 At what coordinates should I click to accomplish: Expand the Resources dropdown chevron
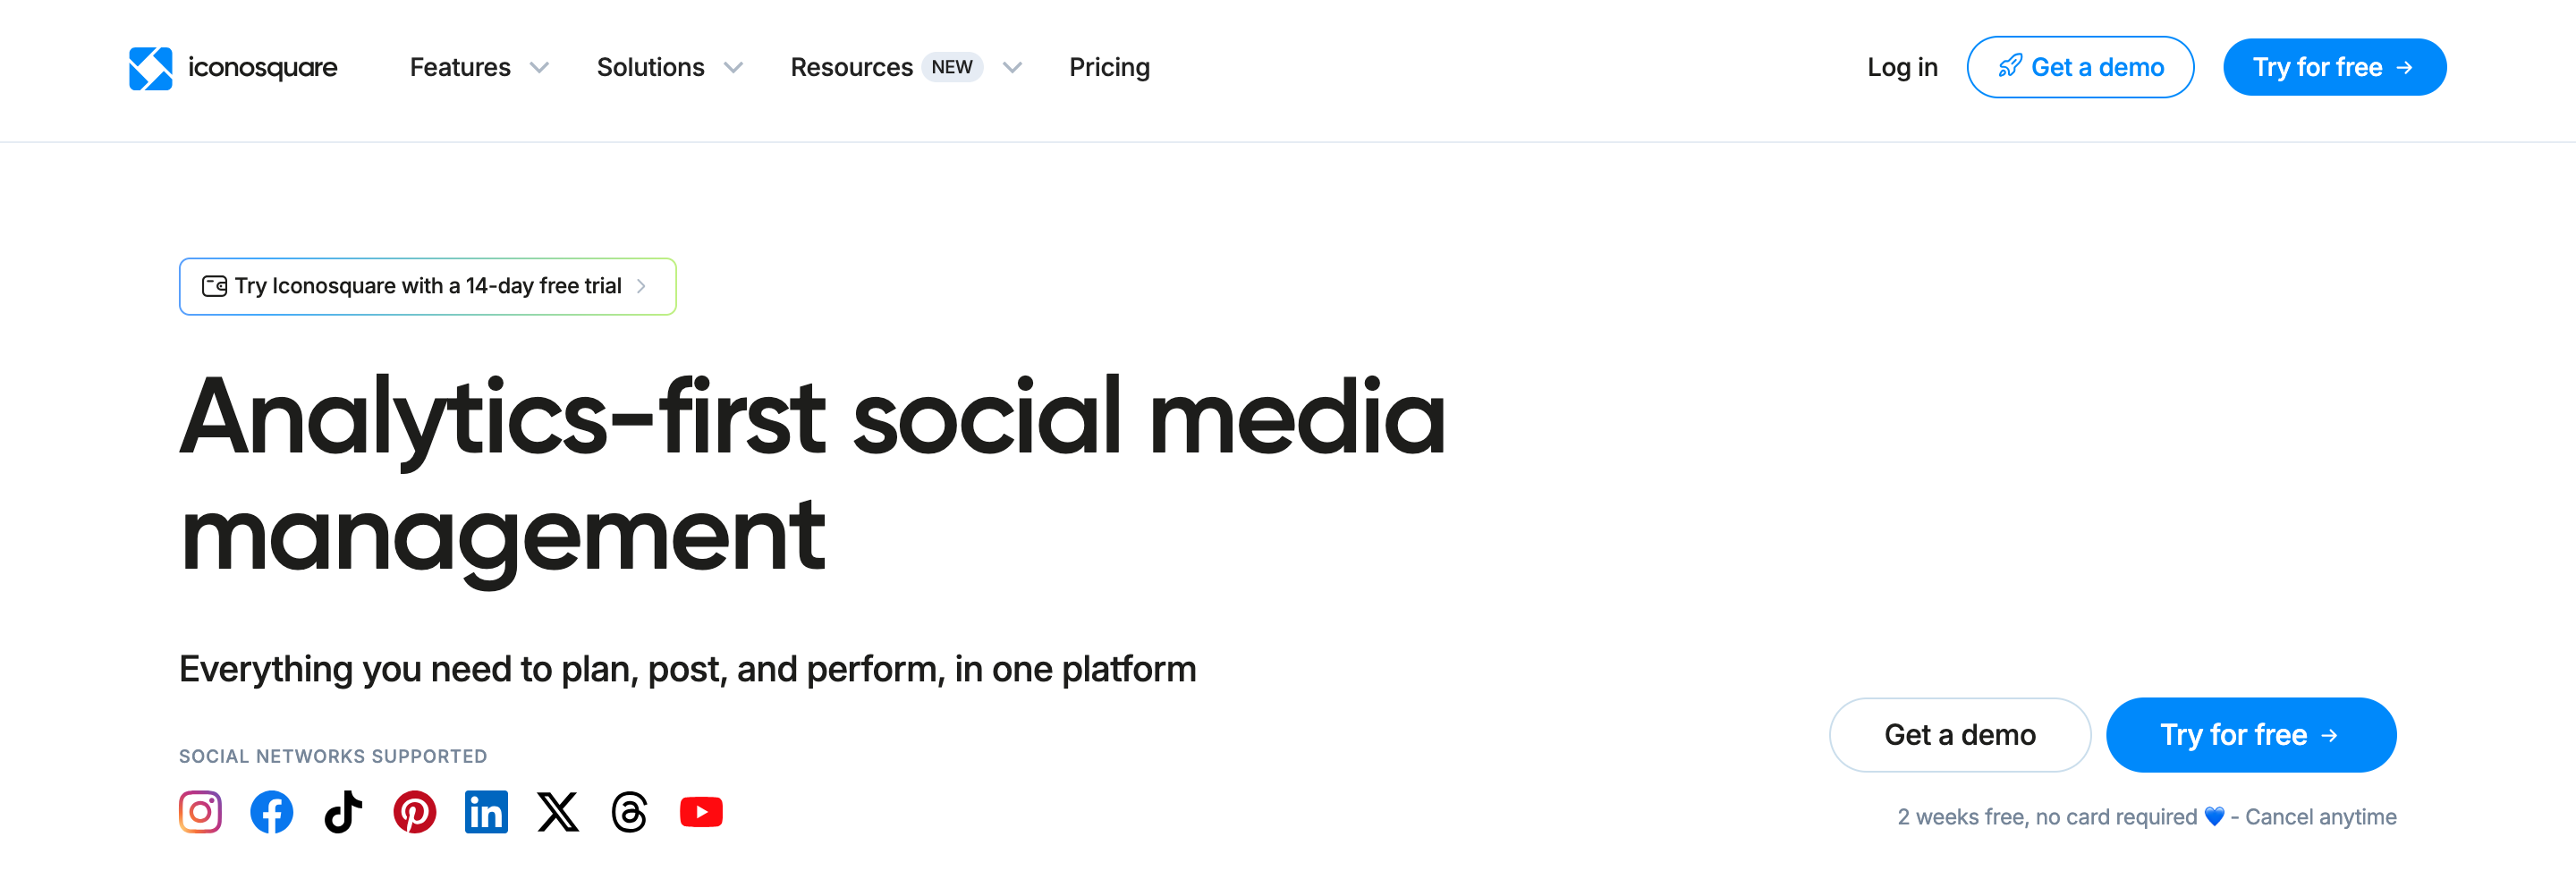coord(1012,68)
